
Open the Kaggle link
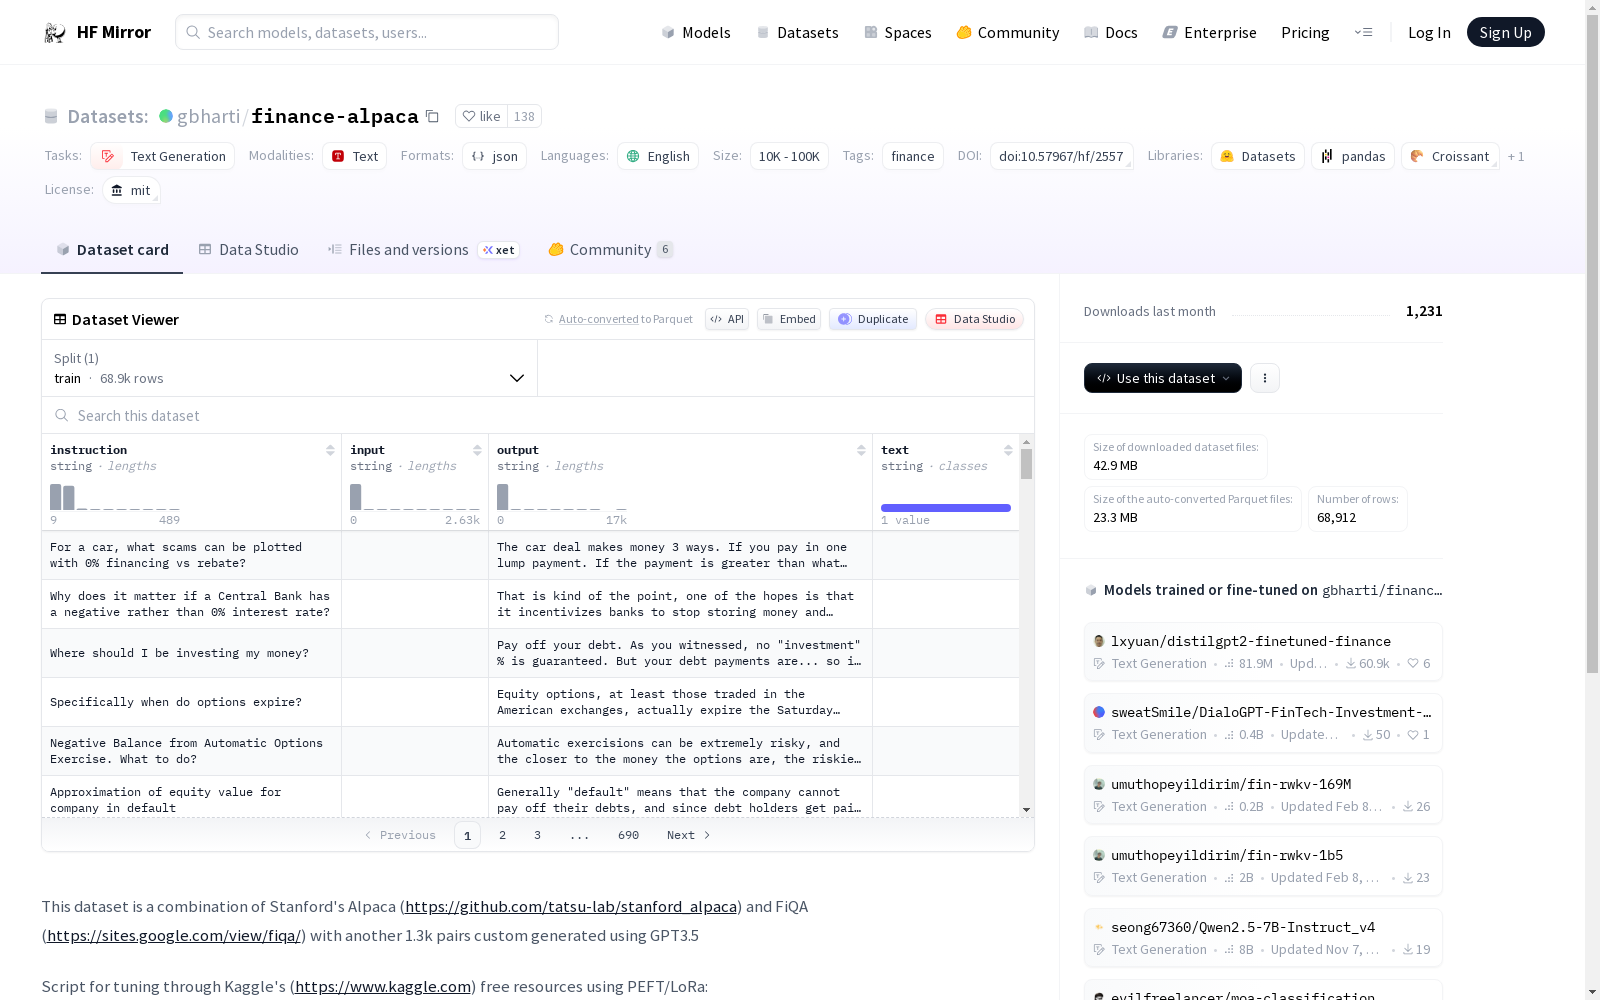(383, 987)
